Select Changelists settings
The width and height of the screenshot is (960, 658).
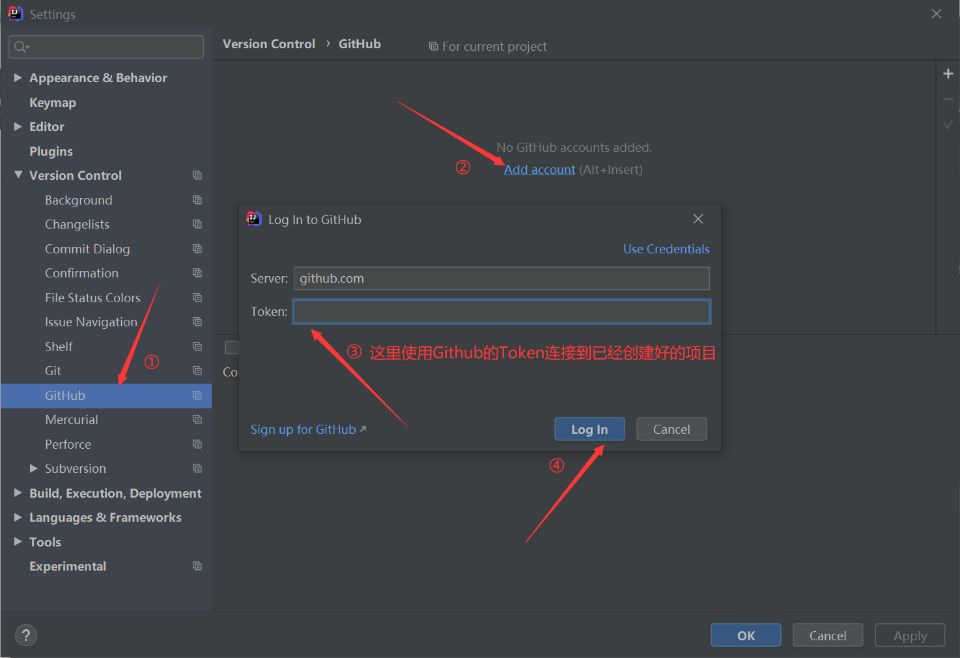77,225
